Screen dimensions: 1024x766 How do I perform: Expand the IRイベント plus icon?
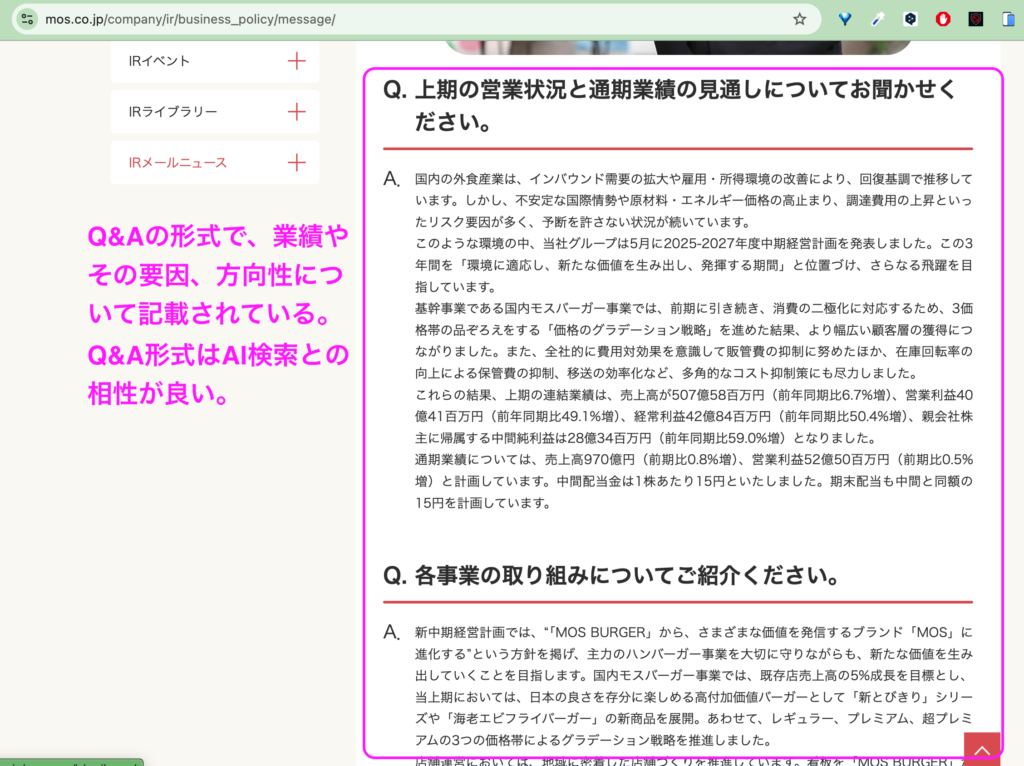pyautogui.click(x=296, y=61)
